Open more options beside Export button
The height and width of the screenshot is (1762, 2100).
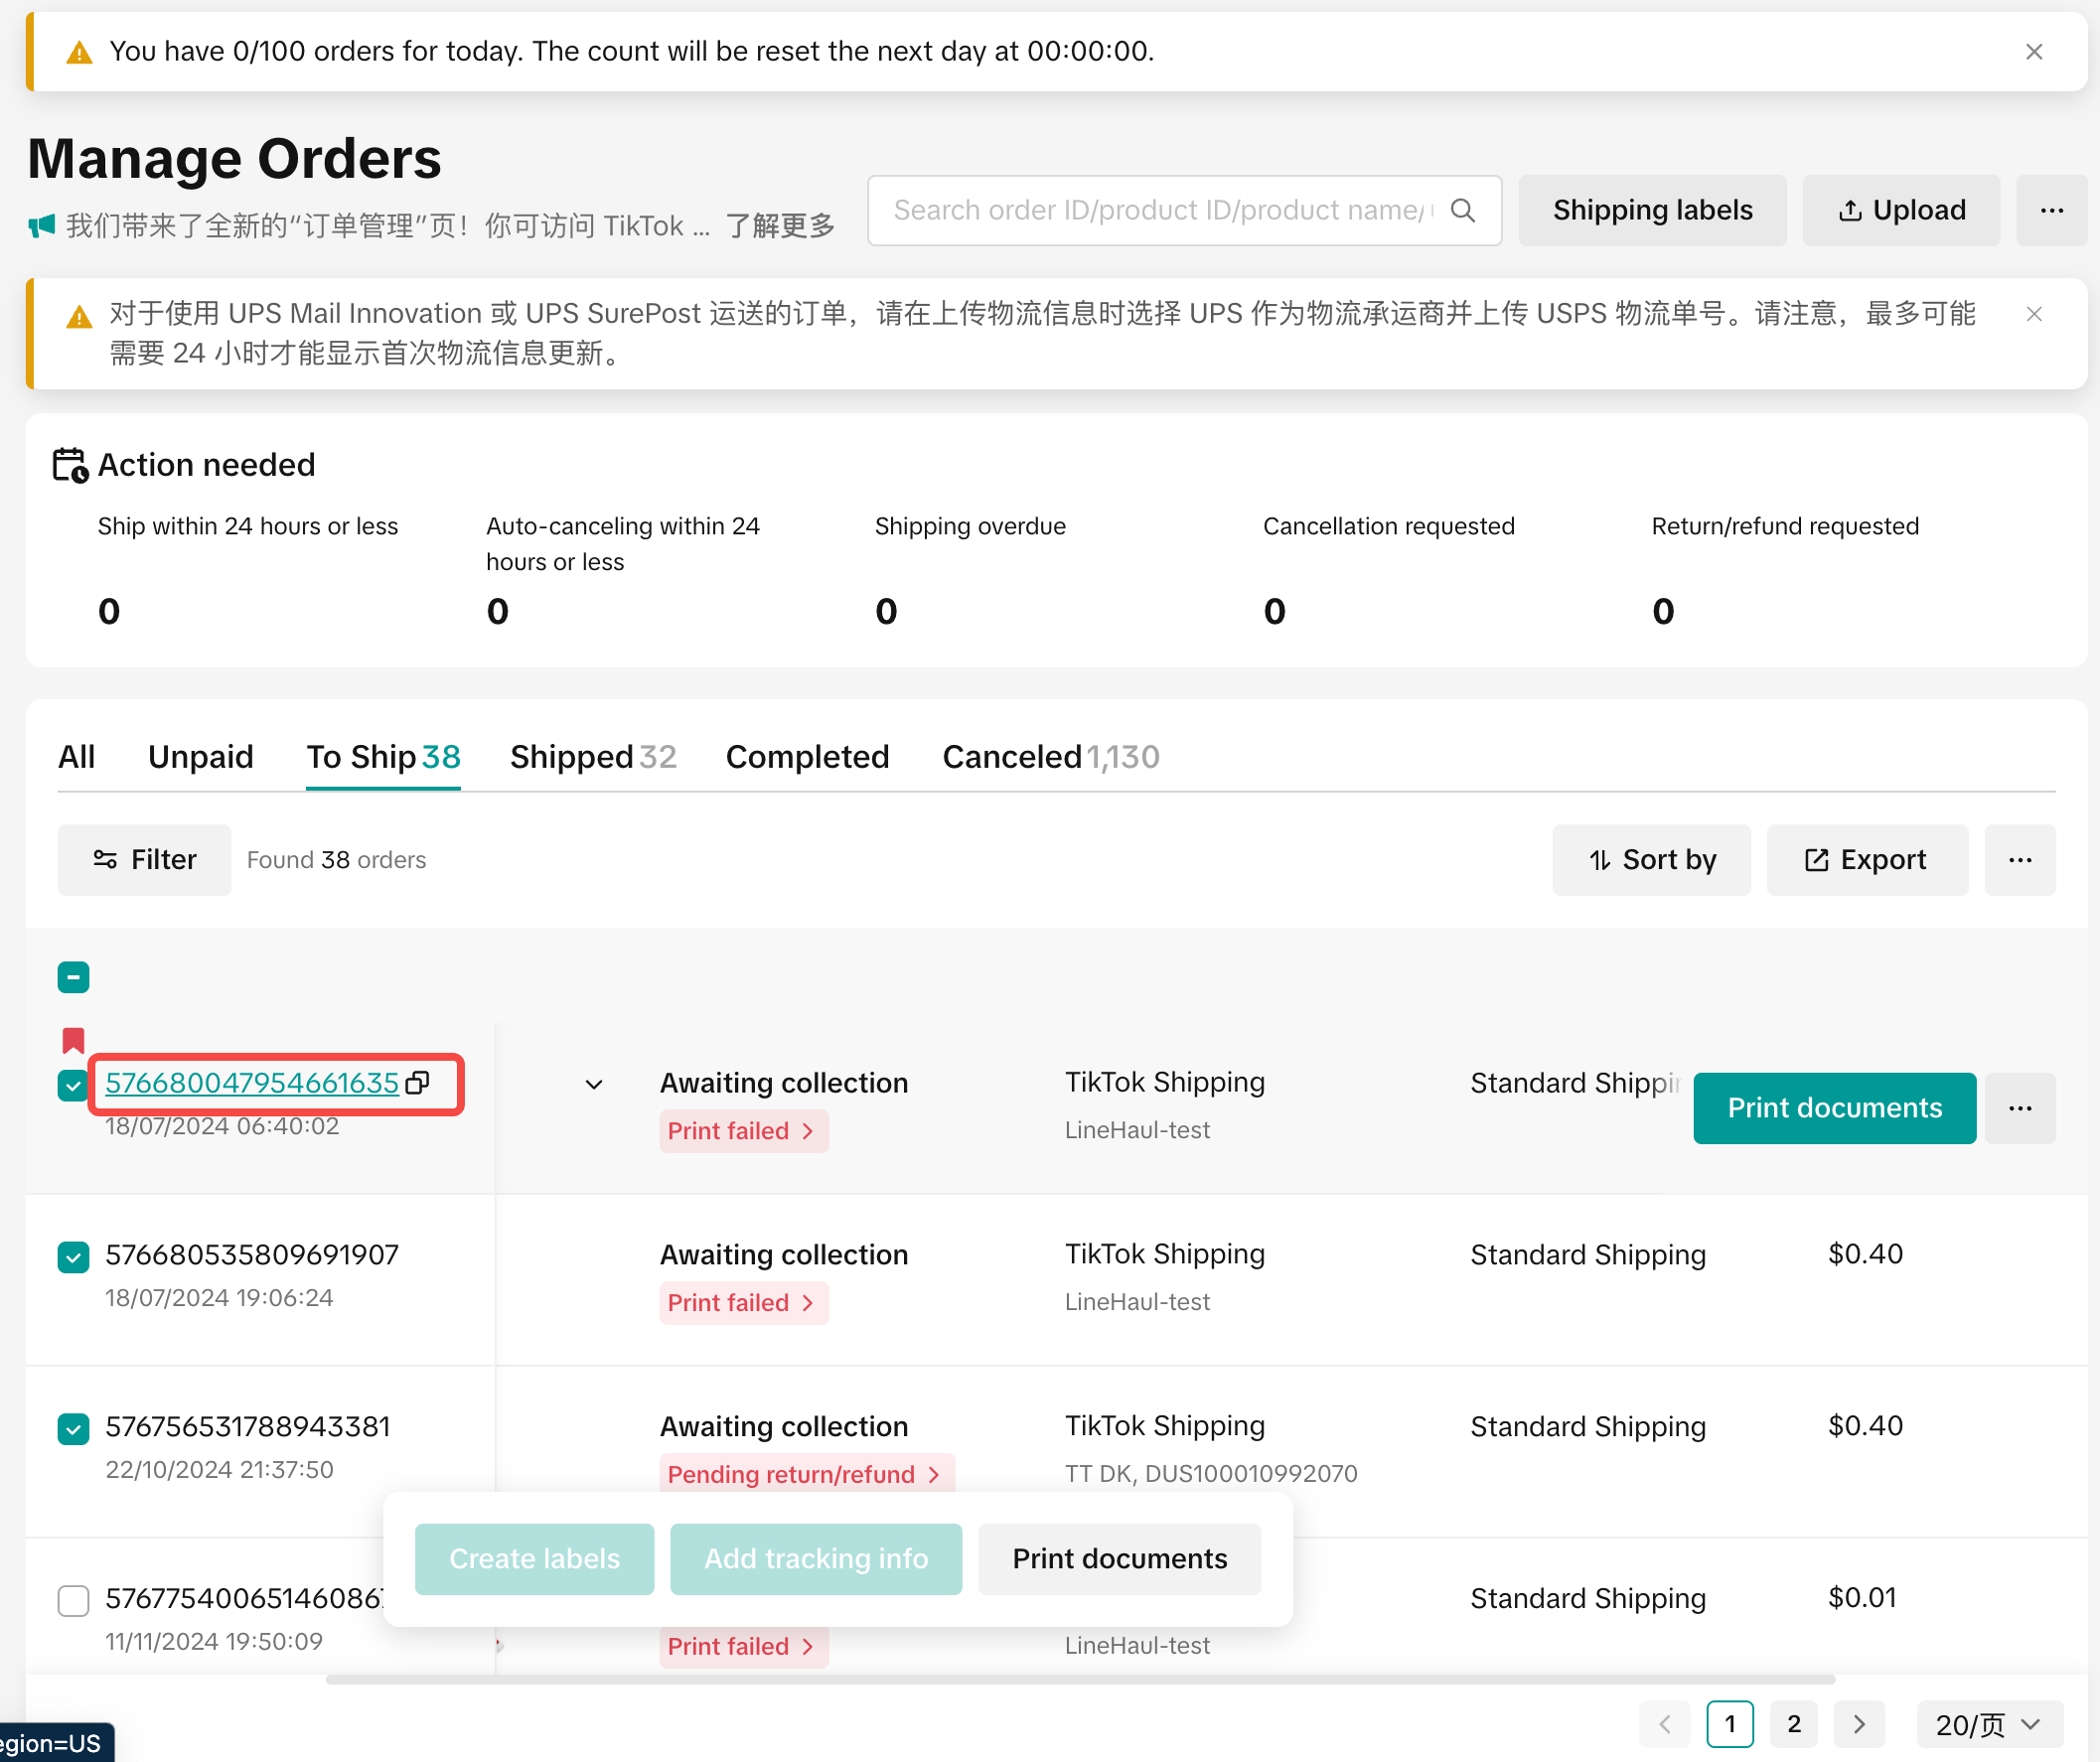click(x=2019, y=860)
